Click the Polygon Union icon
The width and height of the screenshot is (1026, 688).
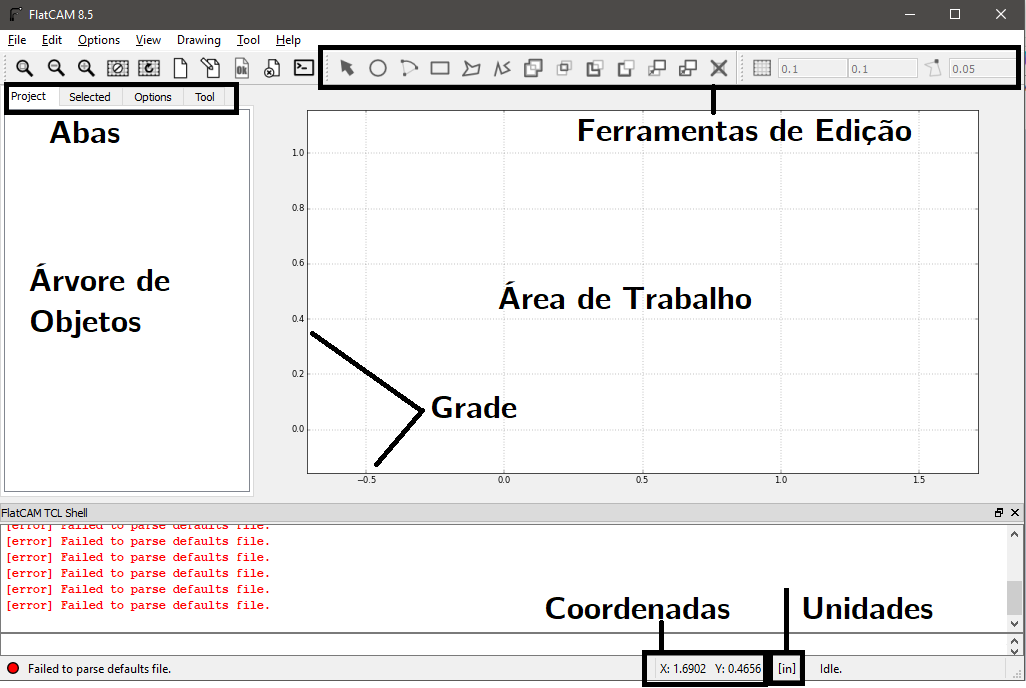(x=533, y=68)
